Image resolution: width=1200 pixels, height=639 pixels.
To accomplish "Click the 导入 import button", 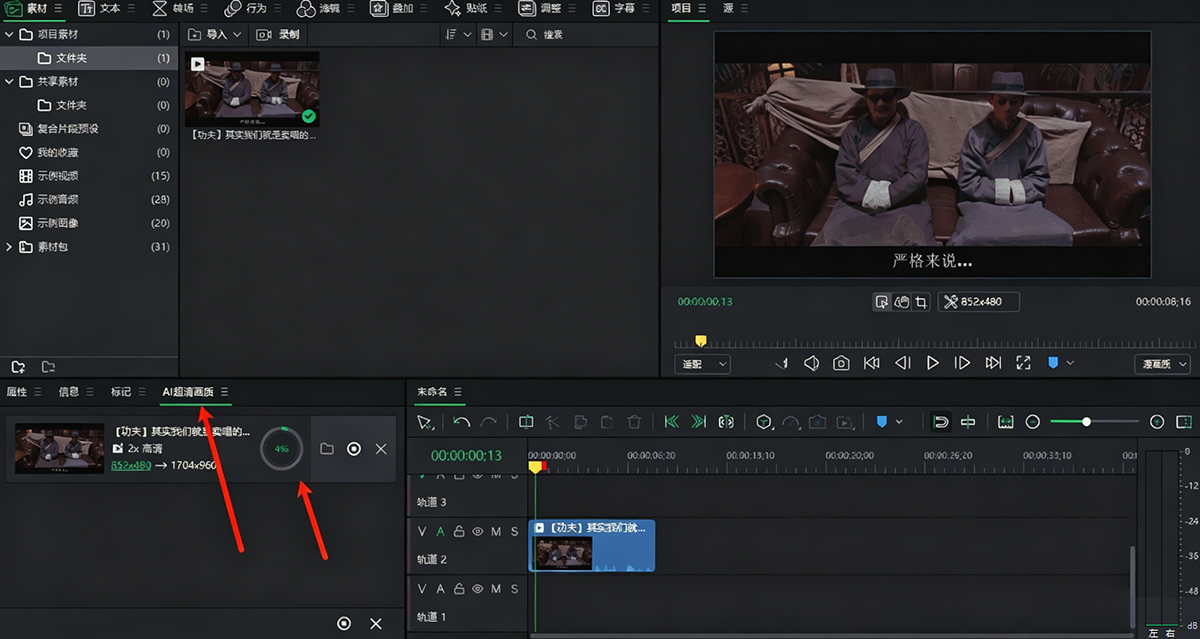I will [216, 34].
